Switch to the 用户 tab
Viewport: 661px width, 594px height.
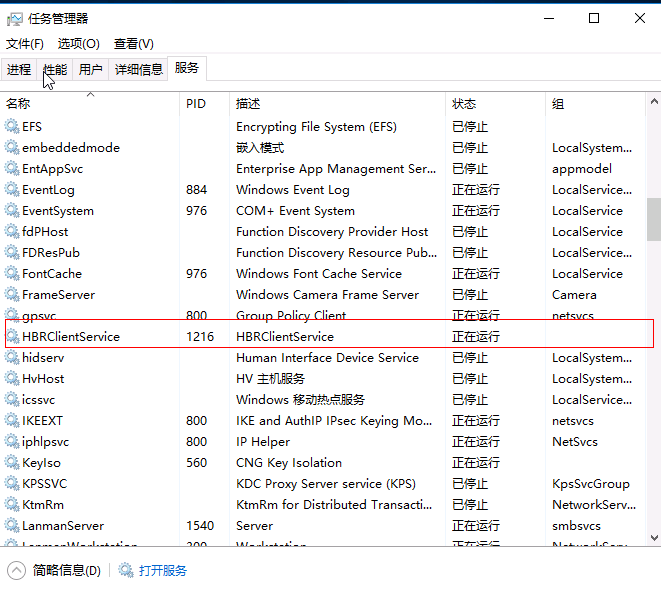coord(91,69)
